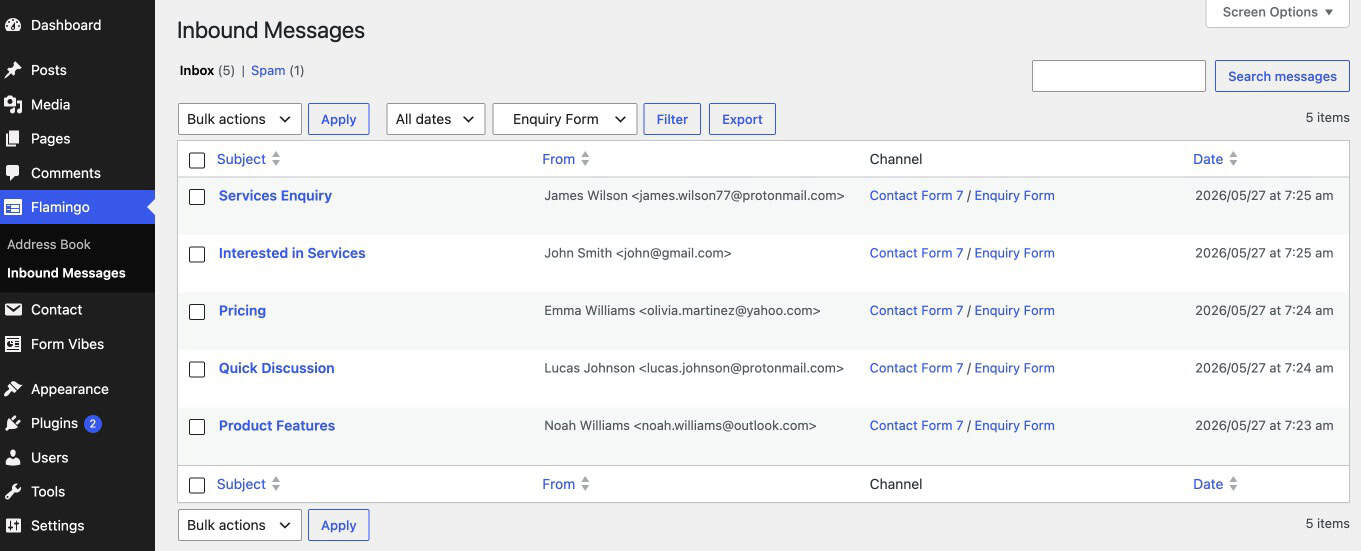Click date 2026/05/27 at 7:23 am
Screen dimensions: 1361x551
coord(1264,425)
